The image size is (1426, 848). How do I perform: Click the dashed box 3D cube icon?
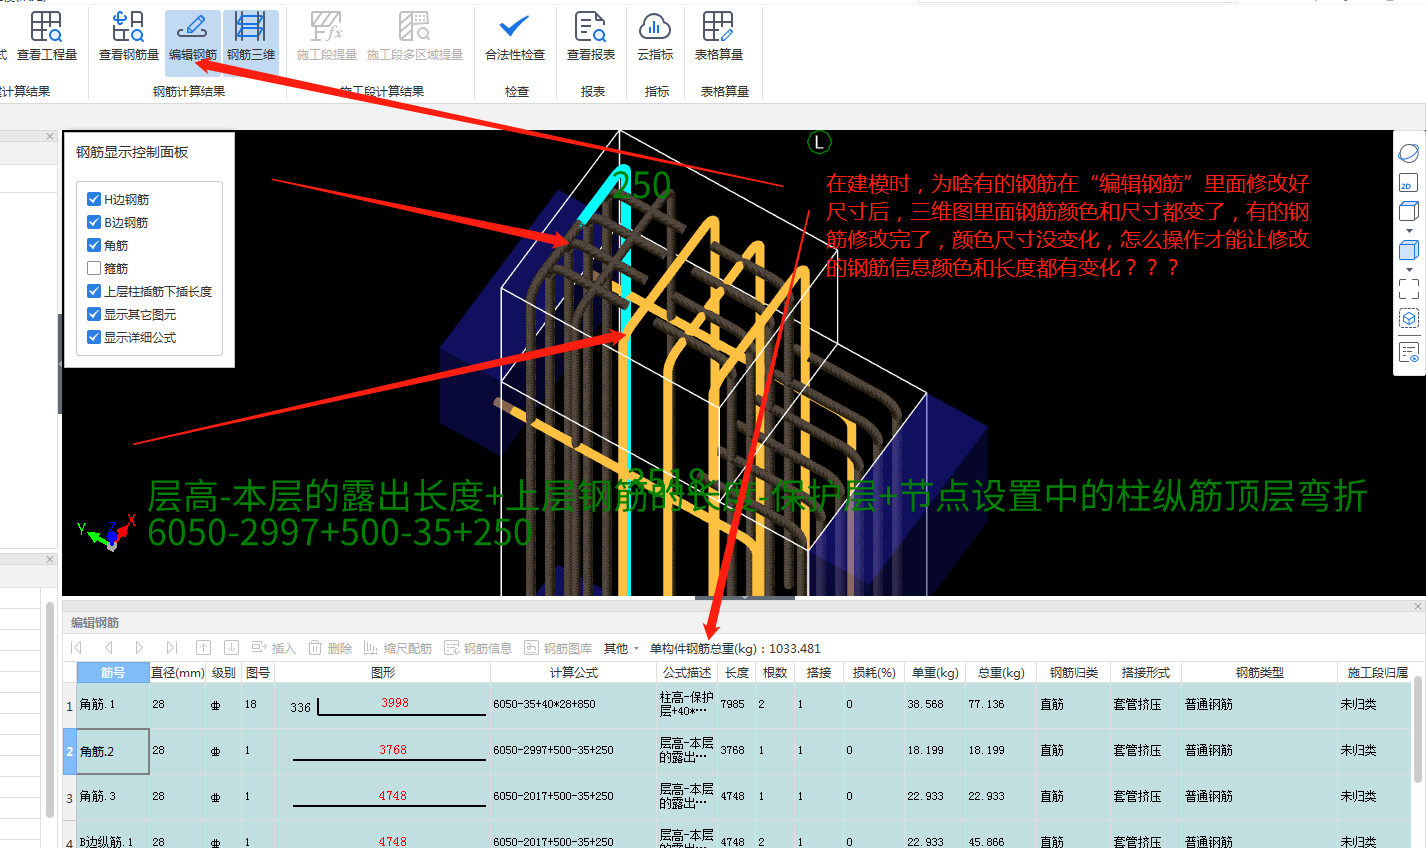(1408, 318)
